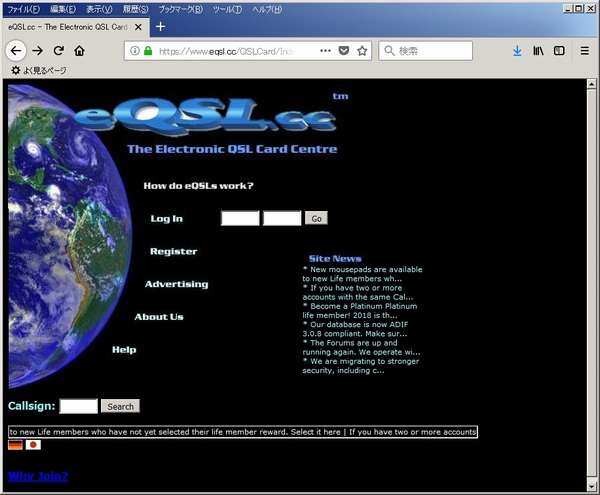Show site information icon in address bar
Viewport: 600px width, 495px height.
tap(135, 50)
